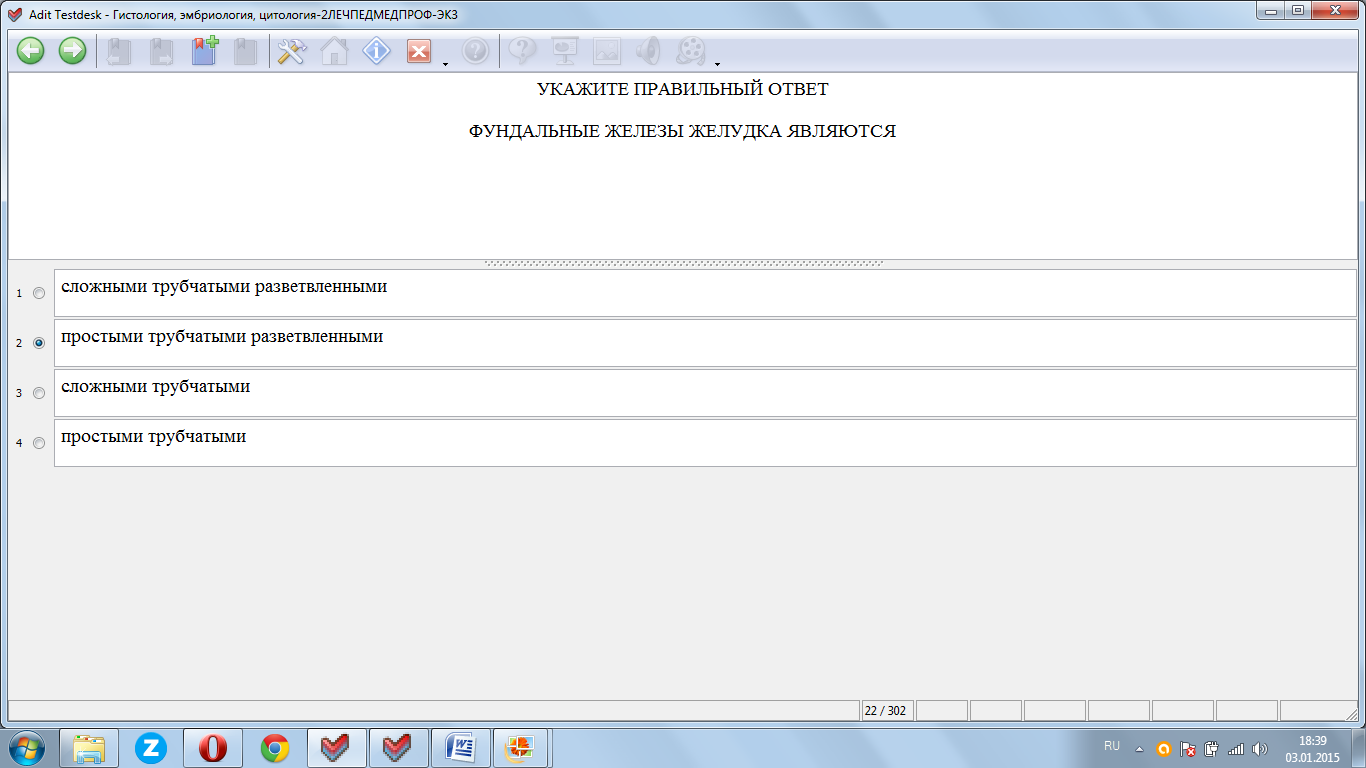The height and width of the screenshot is (768, 1366).
Task: Click the Show desktop strip at the taskbar end
Action: tap(1358, 748)
